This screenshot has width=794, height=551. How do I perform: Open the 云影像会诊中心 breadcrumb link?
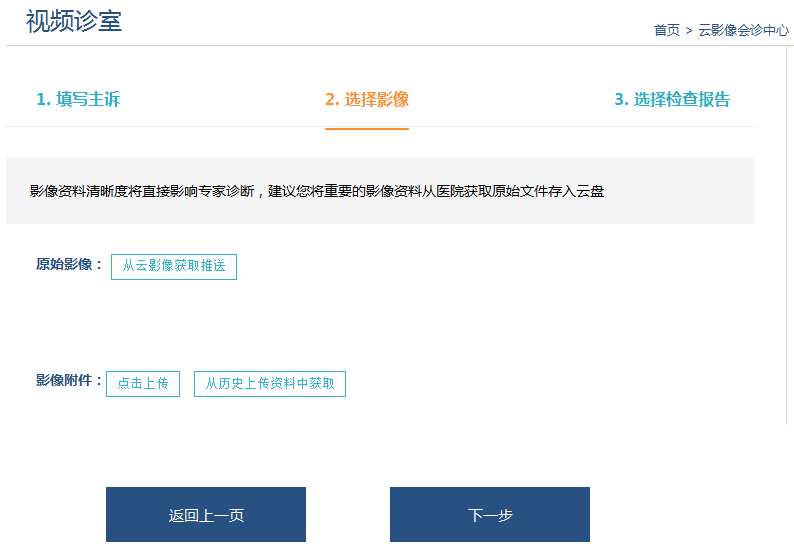tap(743, 30)
